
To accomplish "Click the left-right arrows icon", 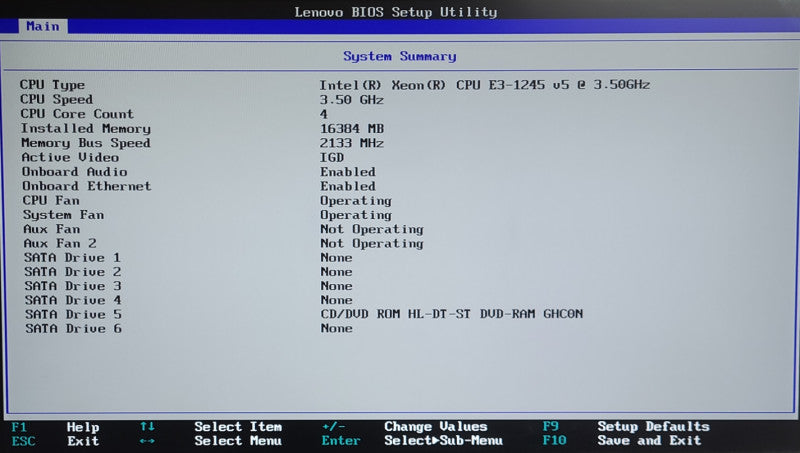I will [x=147, y=440].
